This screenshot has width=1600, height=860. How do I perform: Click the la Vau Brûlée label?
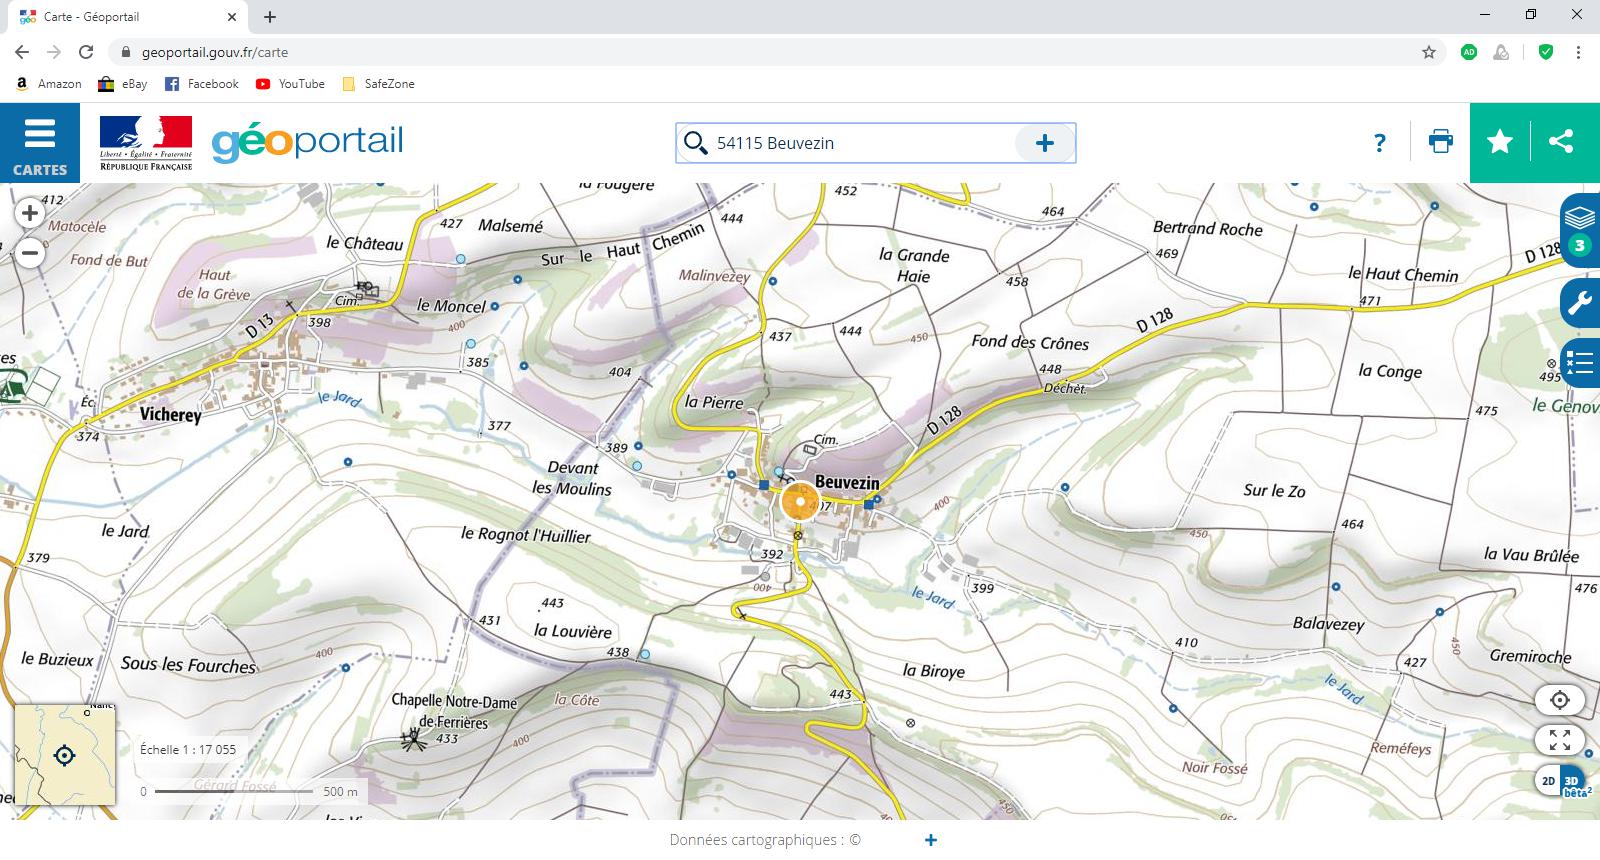(1531, 555)
